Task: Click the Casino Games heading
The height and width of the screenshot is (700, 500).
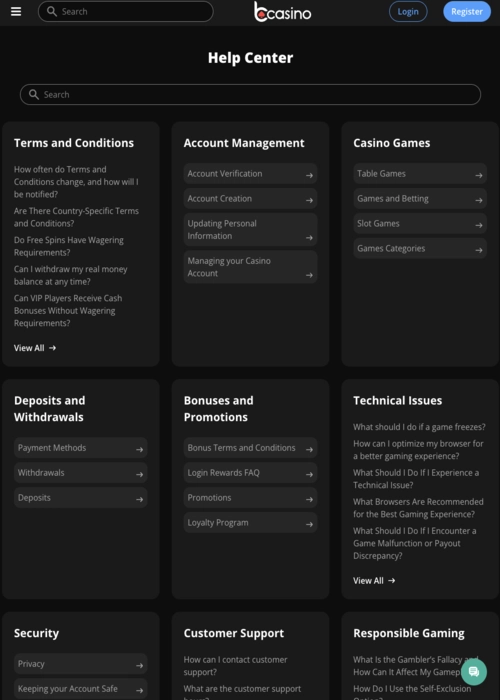Action: point(392,143)
